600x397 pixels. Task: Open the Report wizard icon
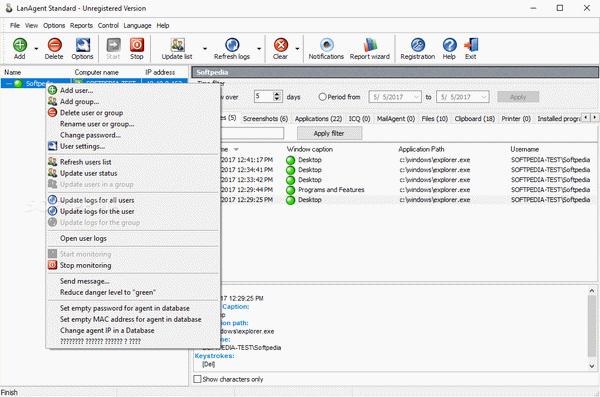point(370,45)
